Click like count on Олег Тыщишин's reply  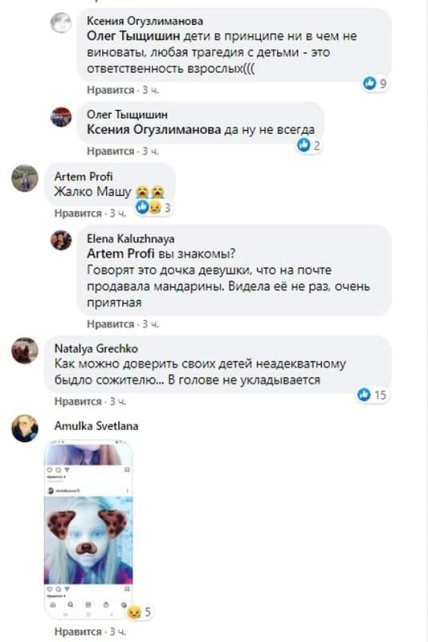tap(316, 145)
